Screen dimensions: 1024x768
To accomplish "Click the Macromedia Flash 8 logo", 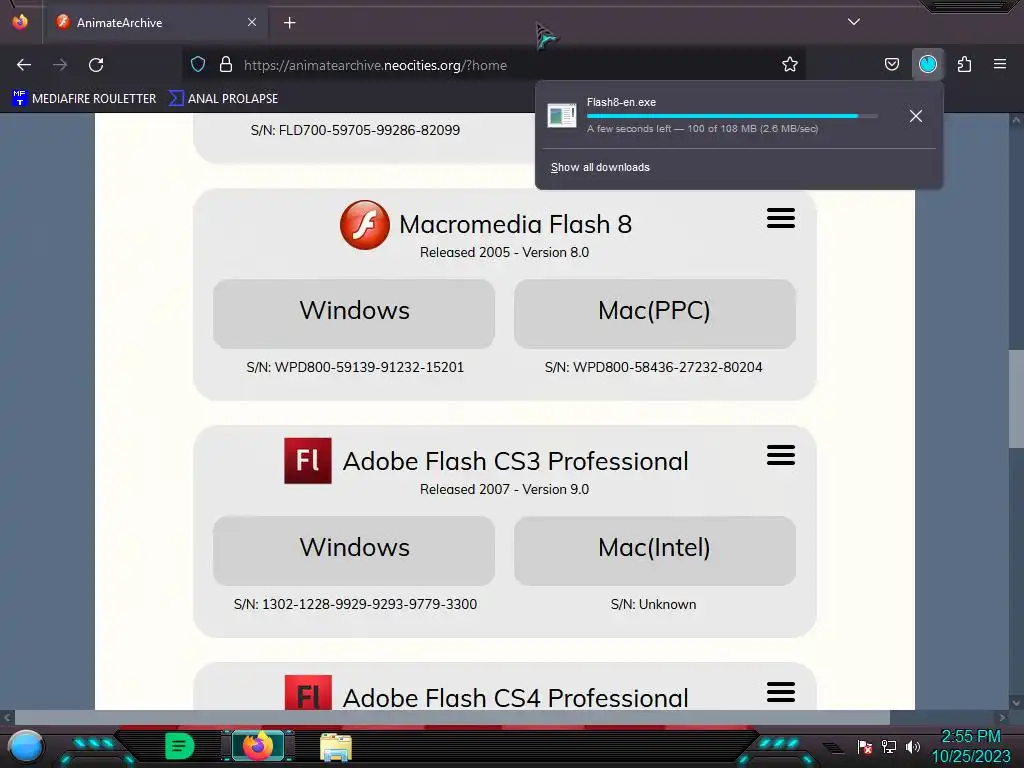I will 364,225.
